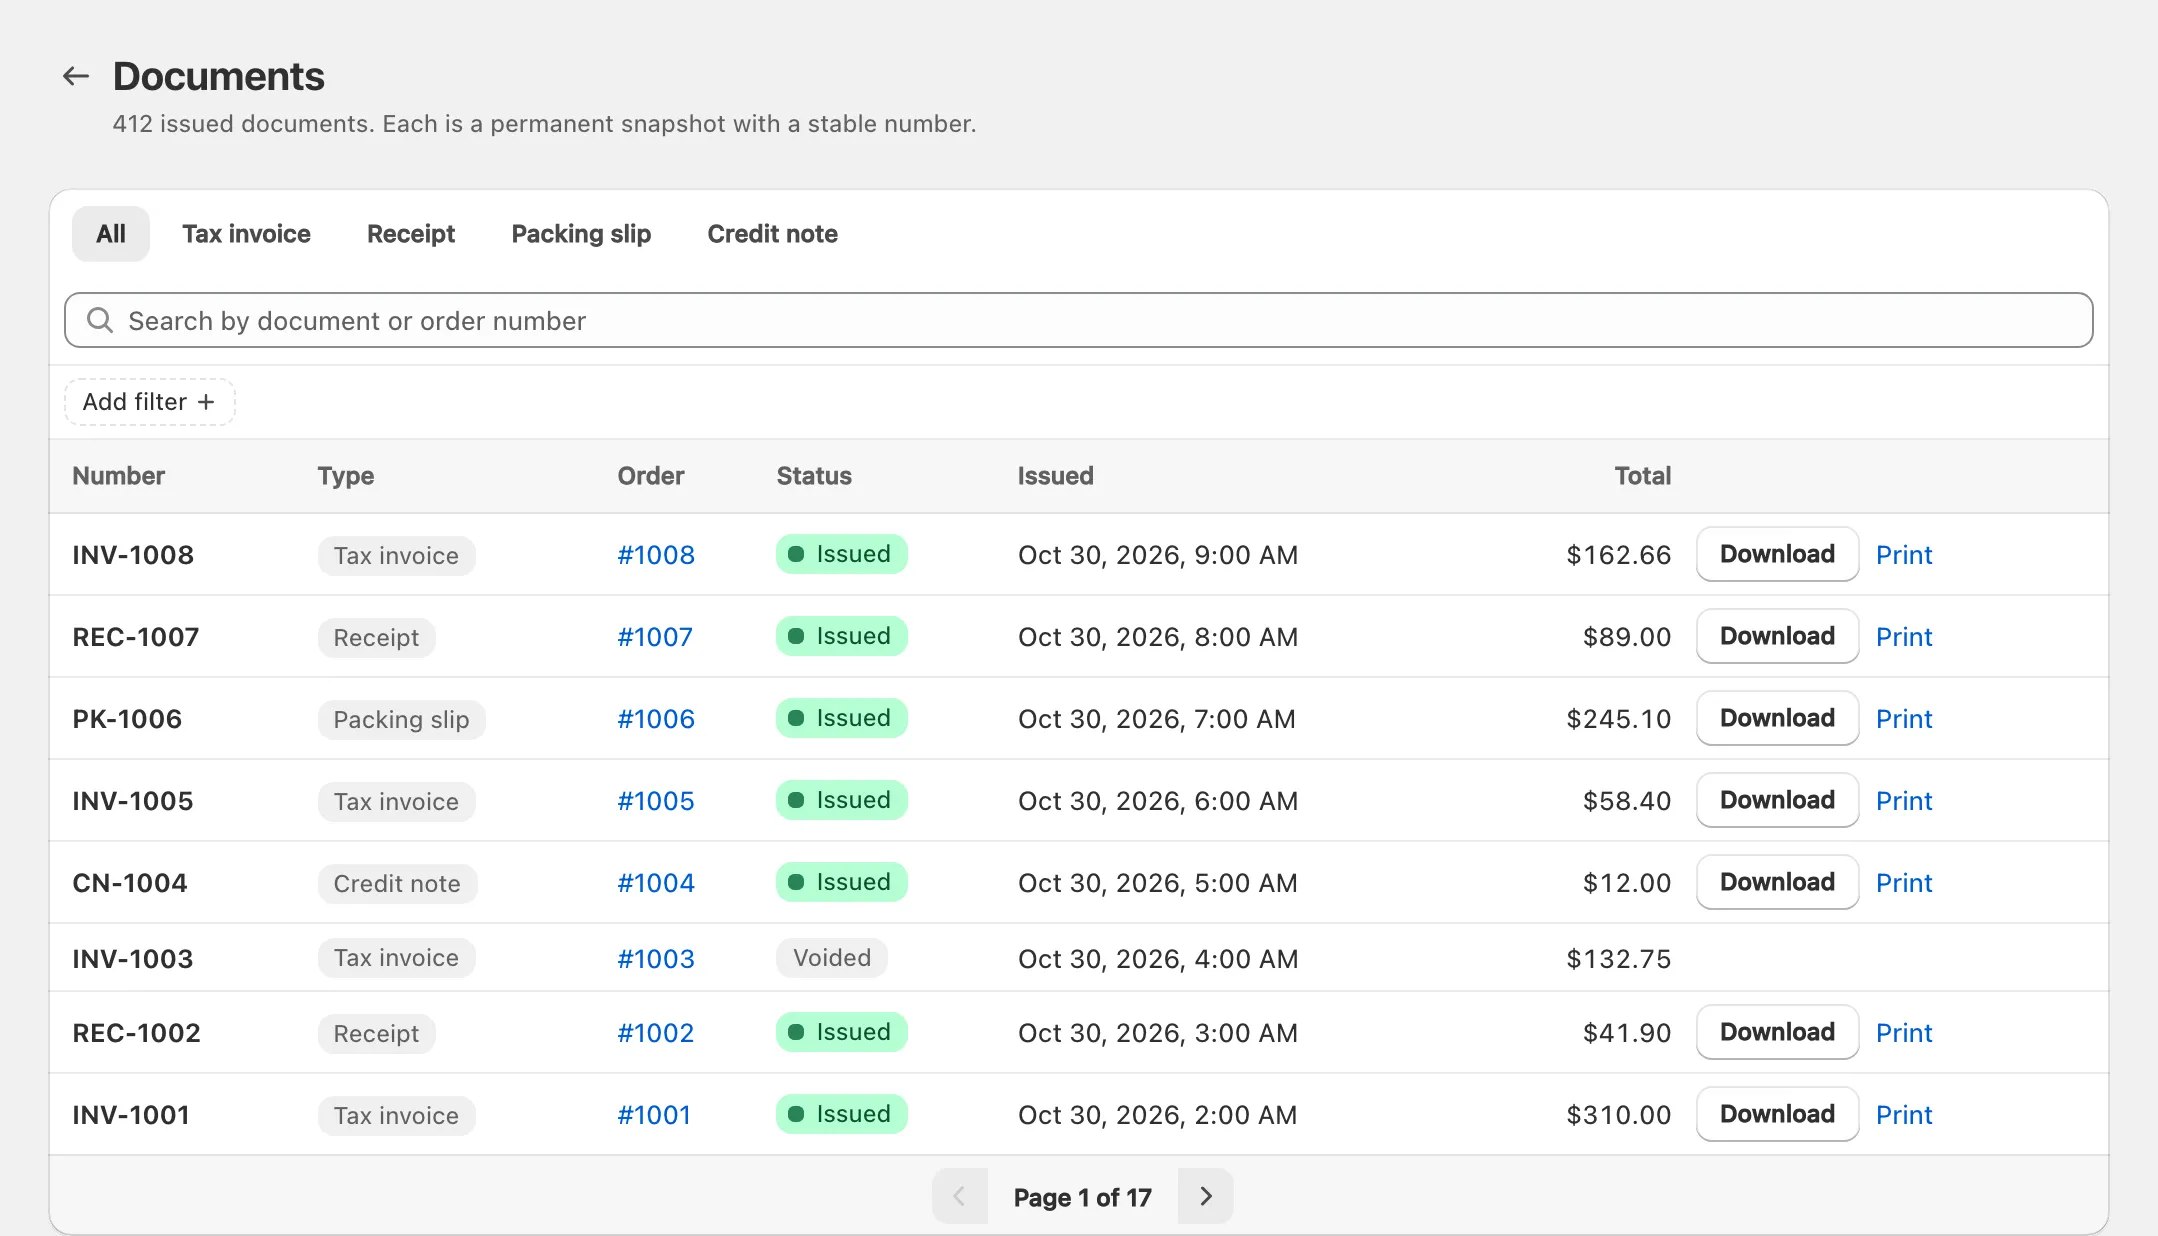Download document INV-1001
This screenshot has height=1236, width=2158.
tap(1777, 1114)
